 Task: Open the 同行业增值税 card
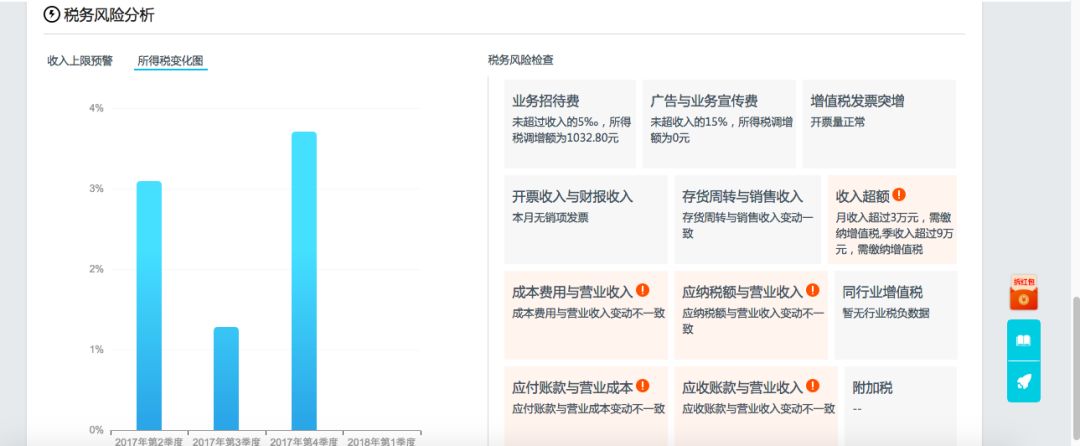[895, 315]
